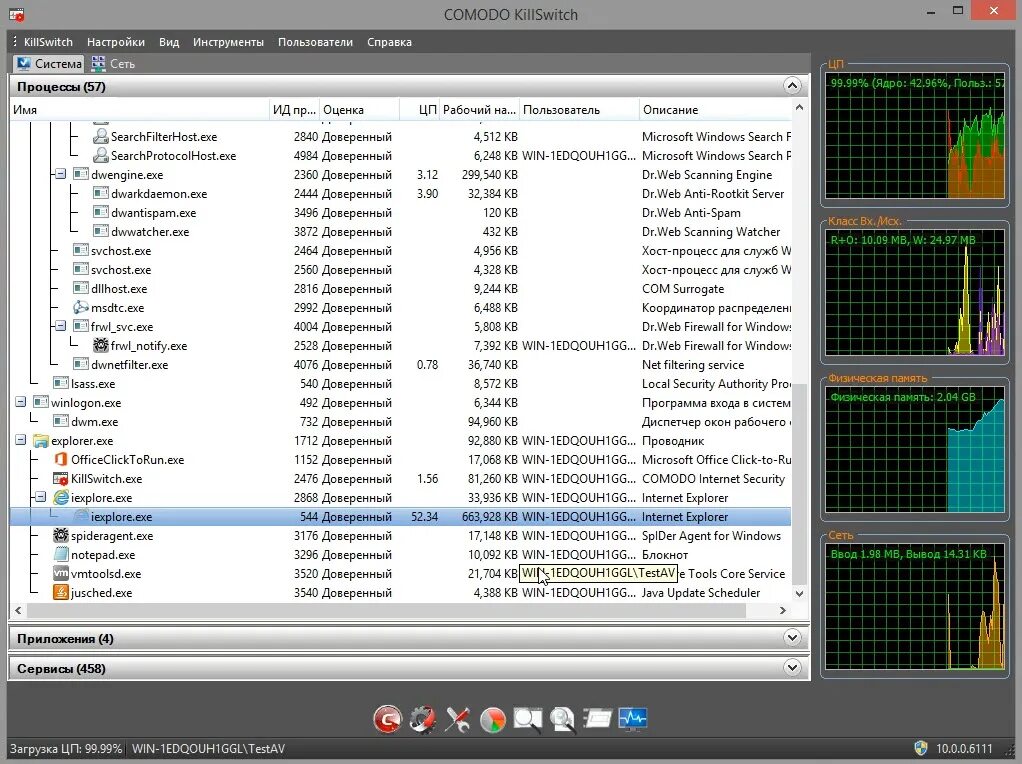Image resolution: width=1022 pixels, height=764 pixels.
Task: Expand the Приложения (4) panel
Action: (x=792, y=638)
